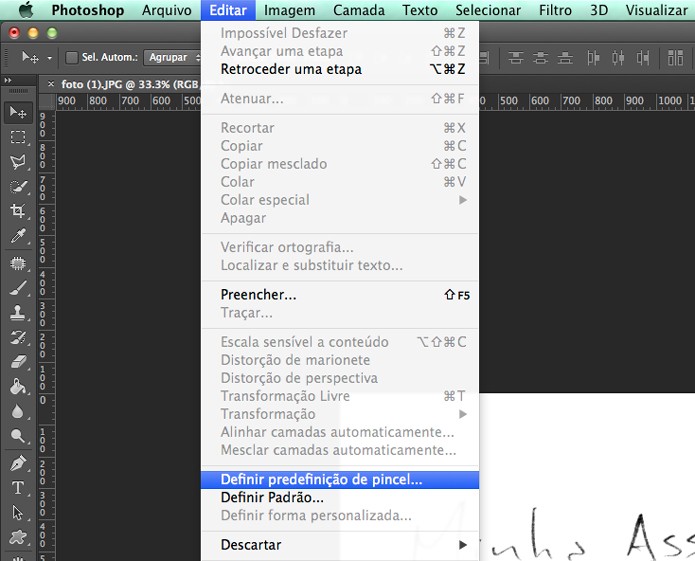Click Distribute right edges icon

coord(643,58)
